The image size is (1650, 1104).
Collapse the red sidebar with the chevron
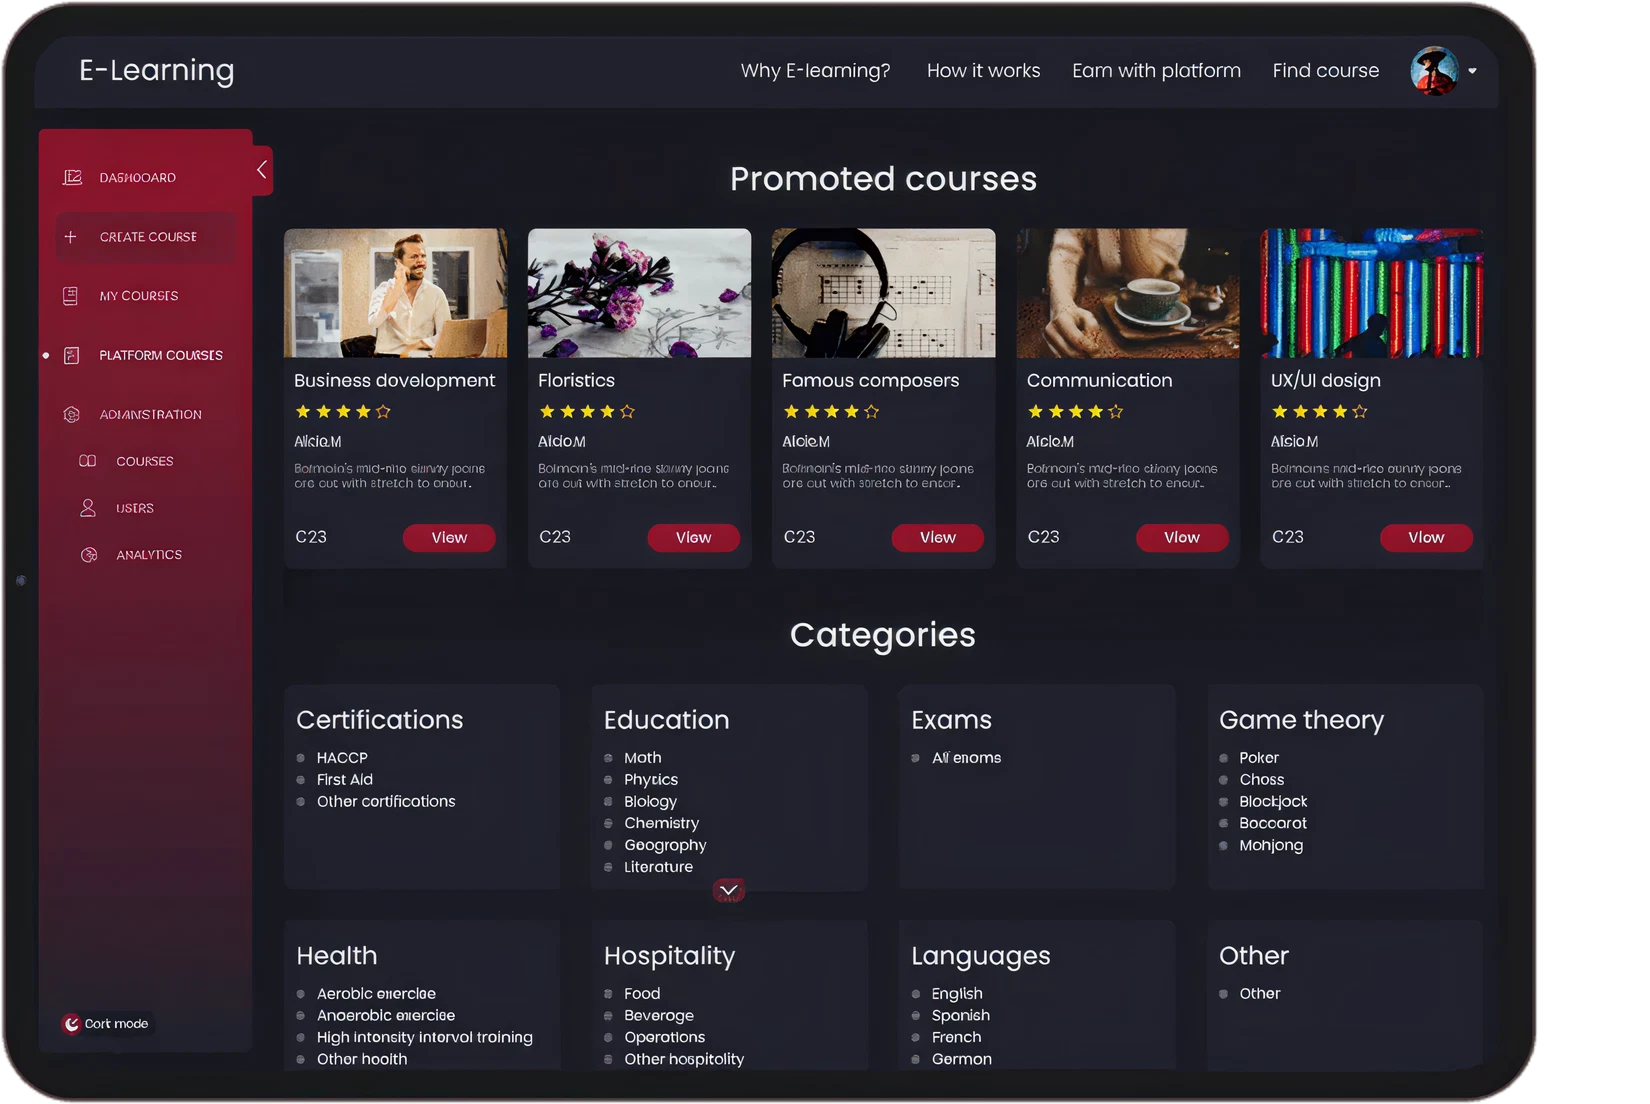(x=261, y=169)
